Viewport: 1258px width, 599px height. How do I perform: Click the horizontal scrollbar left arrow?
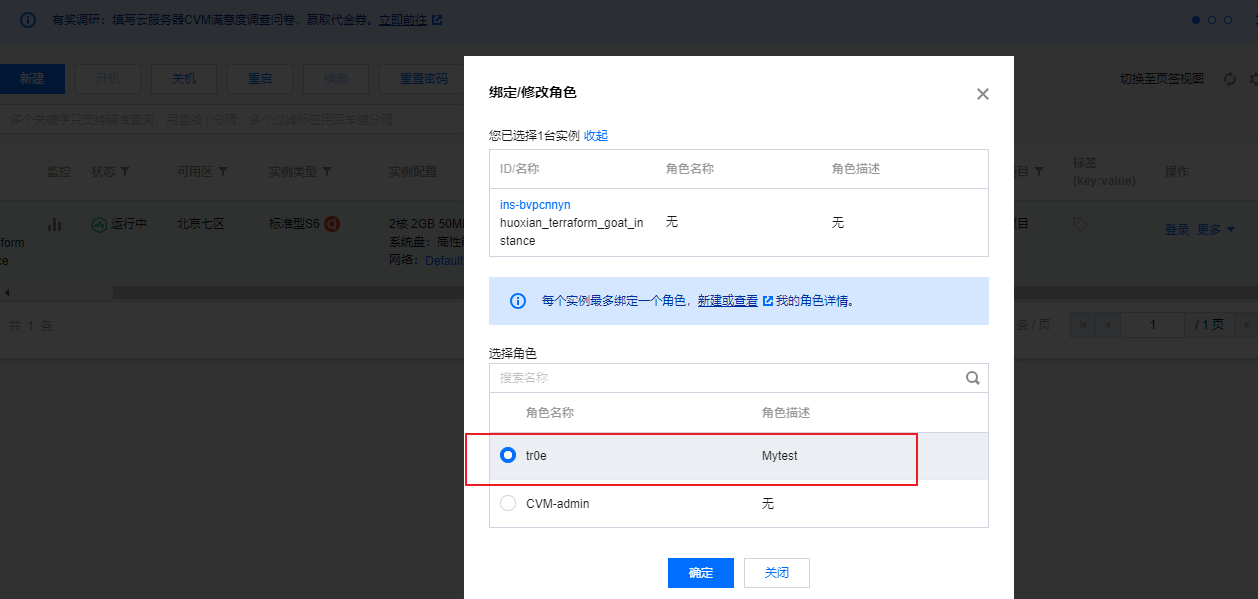[5, 292]
